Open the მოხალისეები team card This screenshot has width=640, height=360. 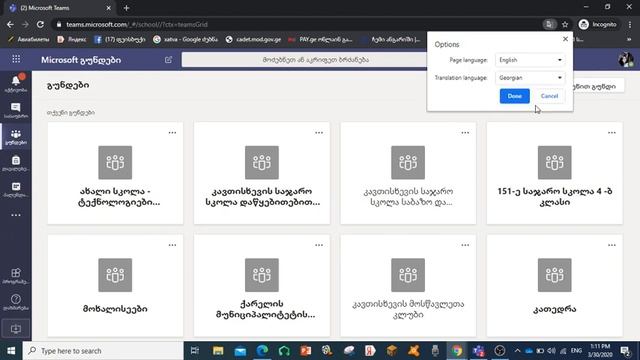point(115,286)
